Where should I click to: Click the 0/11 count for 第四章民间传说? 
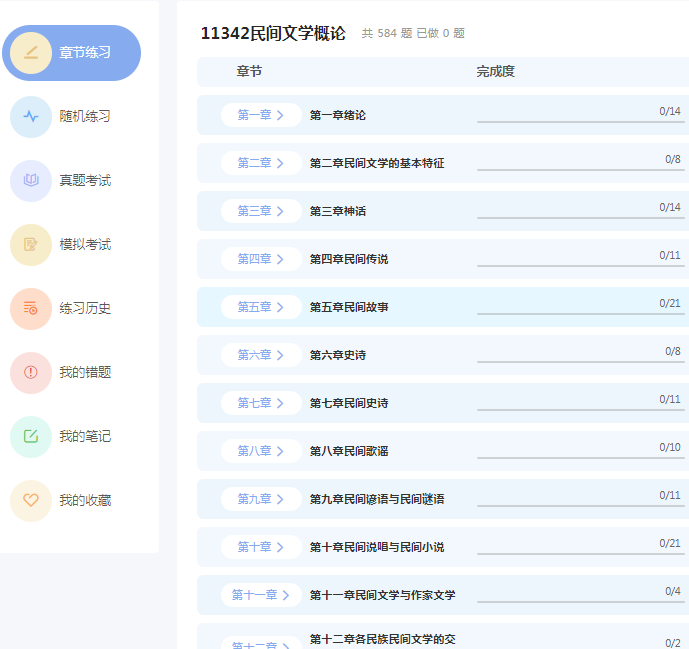click(670, 255)
